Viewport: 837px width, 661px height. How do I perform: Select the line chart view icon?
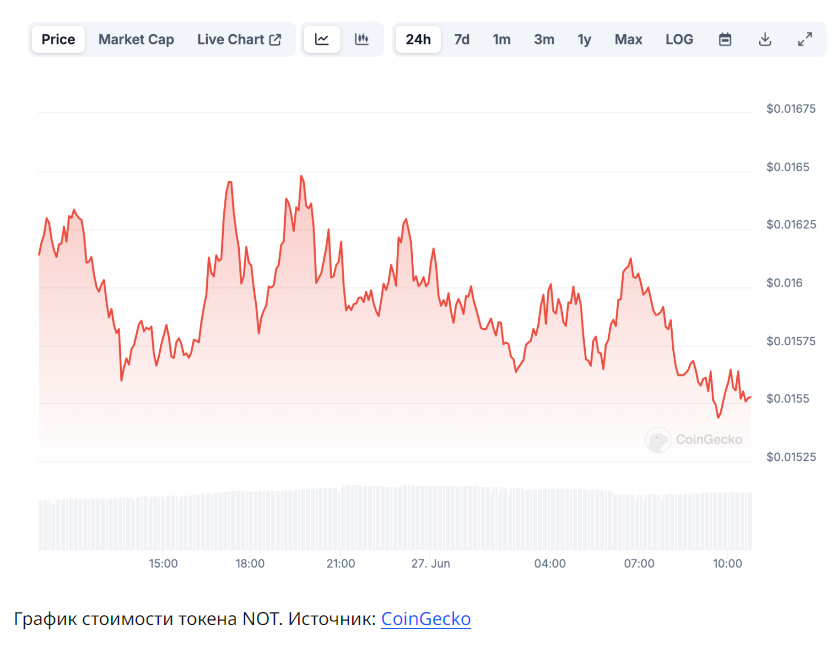322,40
